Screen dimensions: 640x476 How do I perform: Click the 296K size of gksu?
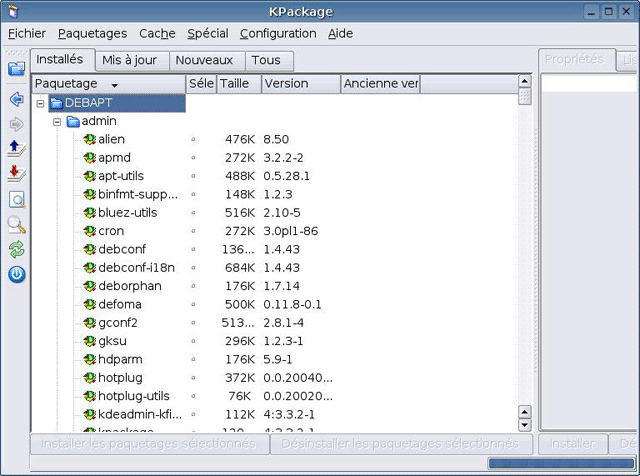[240, 341]
